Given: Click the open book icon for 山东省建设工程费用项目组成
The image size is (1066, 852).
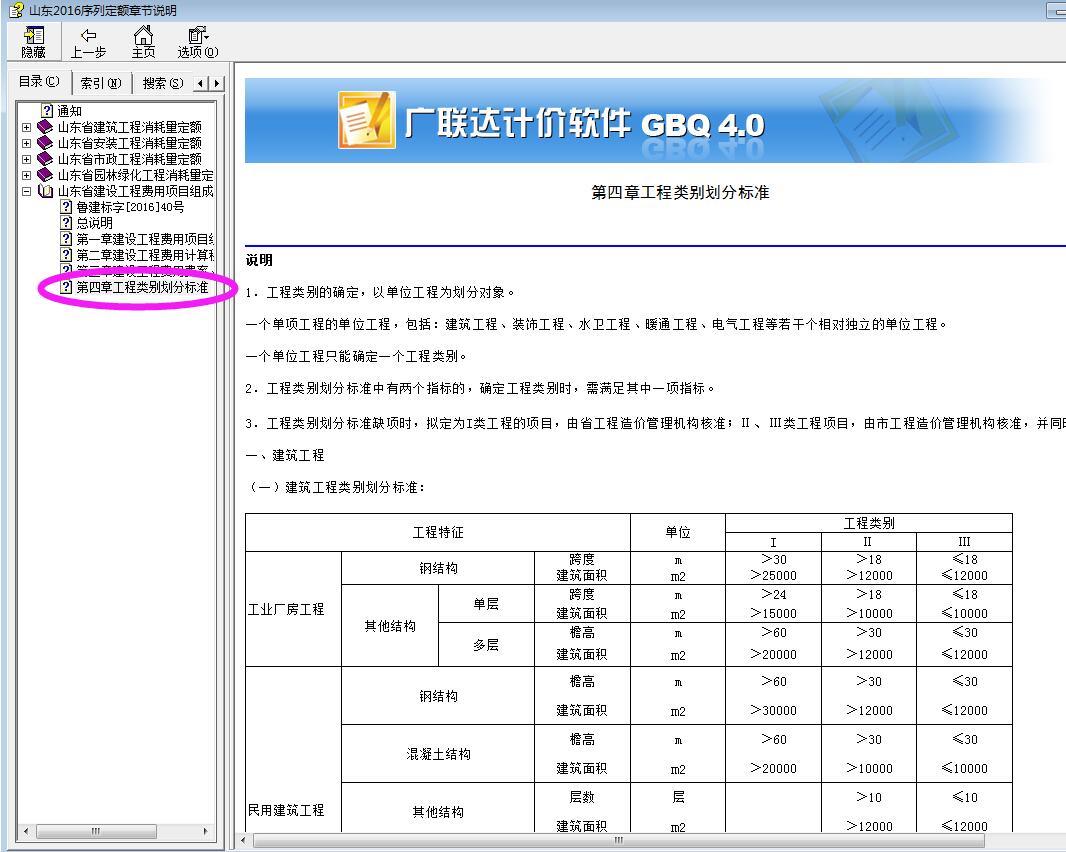Looking at the screenshot, I should [x=46, y=191].
